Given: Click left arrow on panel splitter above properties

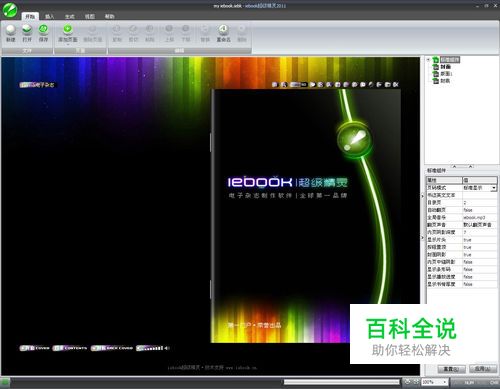Looking at the screenshot, I should coord(454,166).
